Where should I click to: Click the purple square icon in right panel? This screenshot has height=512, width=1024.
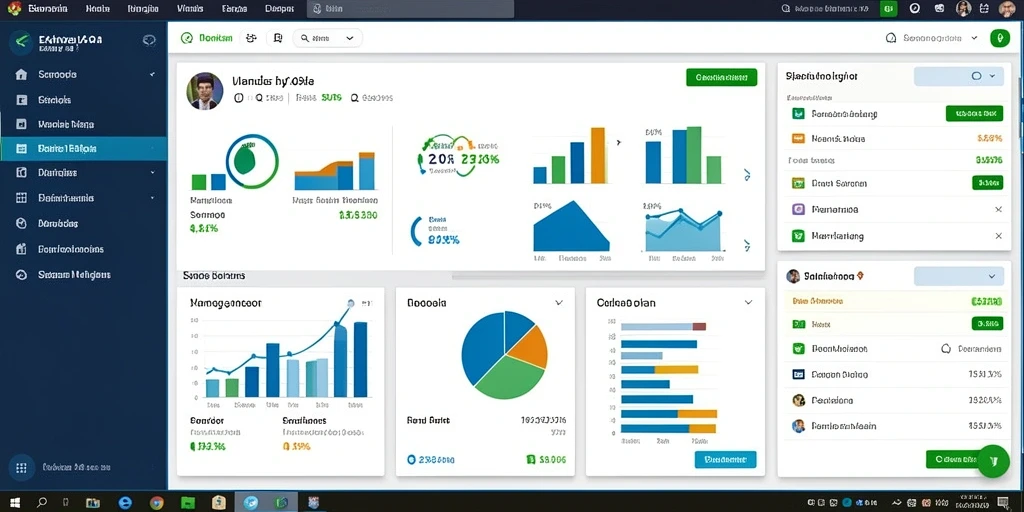point(797,210)
